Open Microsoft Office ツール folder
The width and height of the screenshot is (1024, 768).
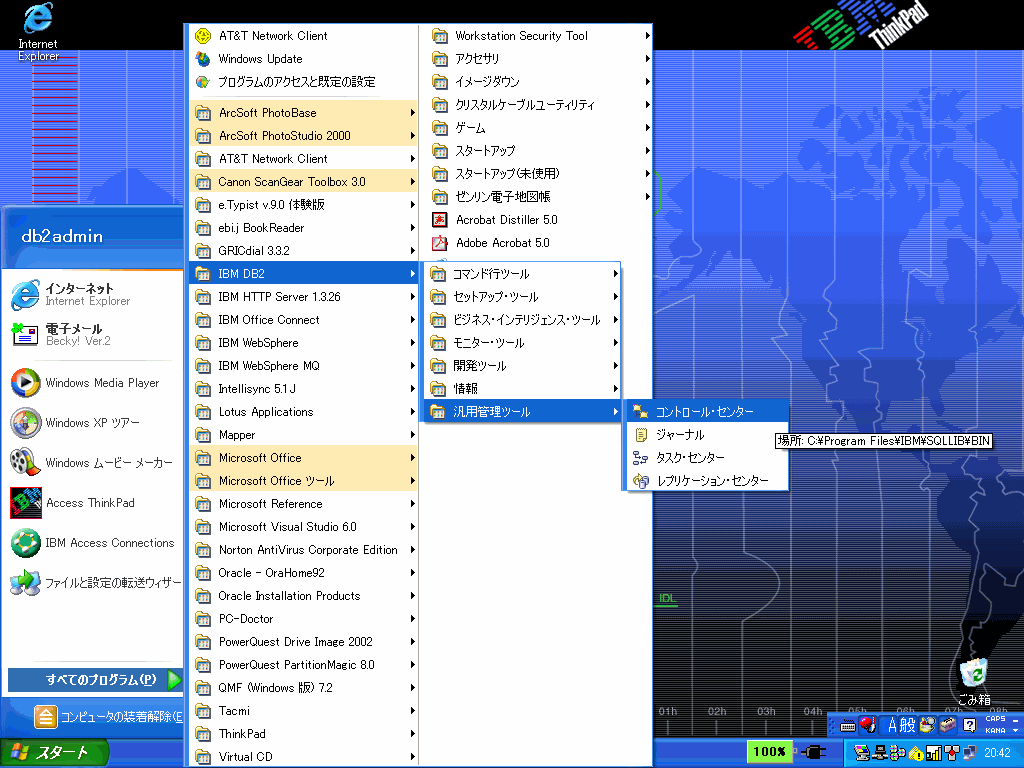pyautogui.click(x=303, y=481)
